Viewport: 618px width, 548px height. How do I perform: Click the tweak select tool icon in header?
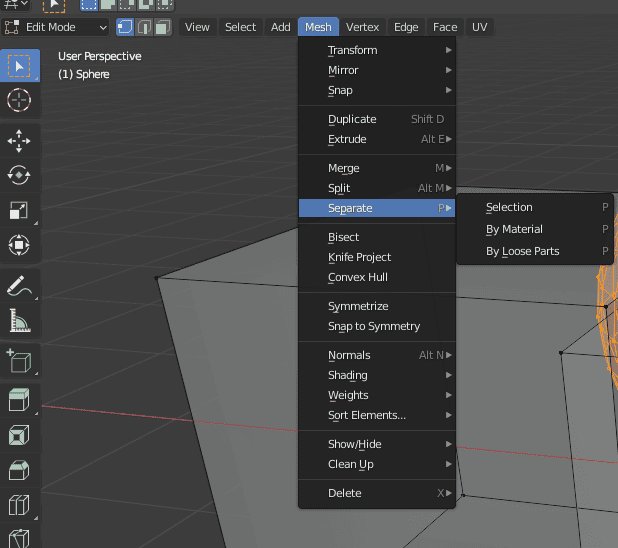pos(54,5)
